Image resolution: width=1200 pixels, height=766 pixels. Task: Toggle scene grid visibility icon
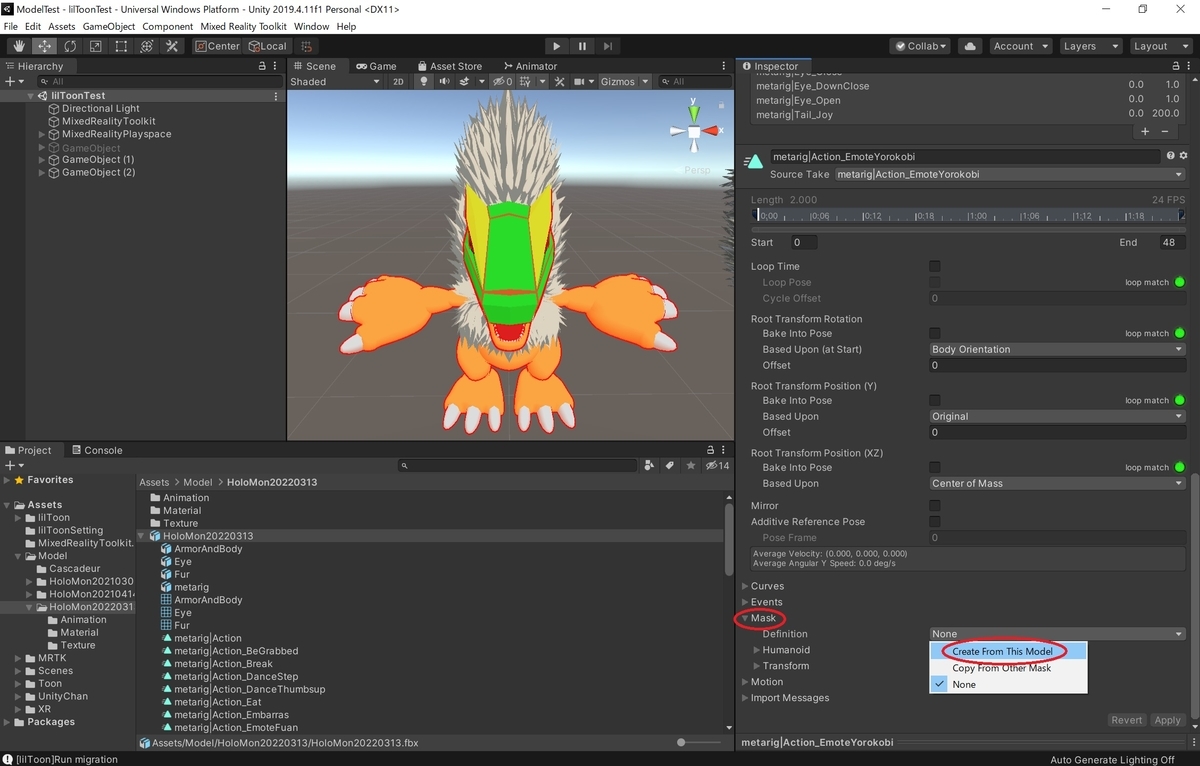(524, 82)
